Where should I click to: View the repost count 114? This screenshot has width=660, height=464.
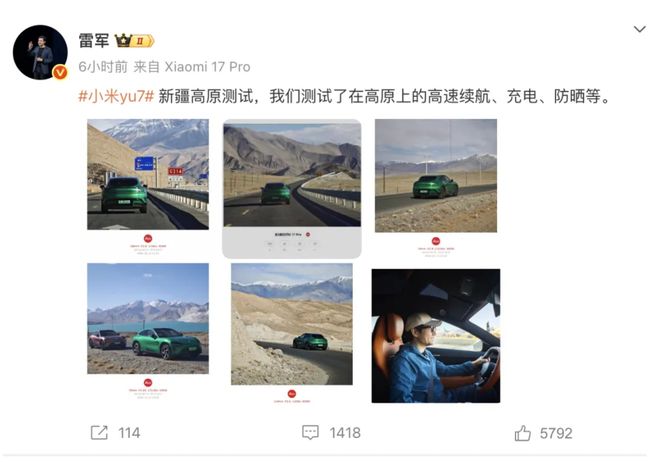(x=129, y=433)
